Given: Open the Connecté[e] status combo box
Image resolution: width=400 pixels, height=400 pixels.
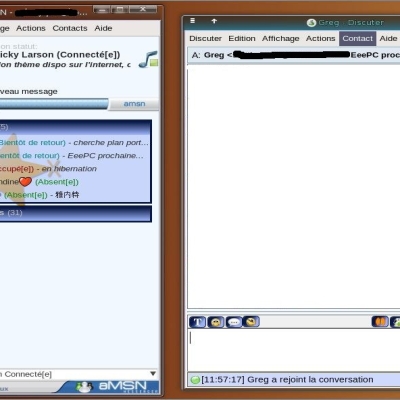Looking at the screenshot, I should pyautogui.click(x=79, y=374).
